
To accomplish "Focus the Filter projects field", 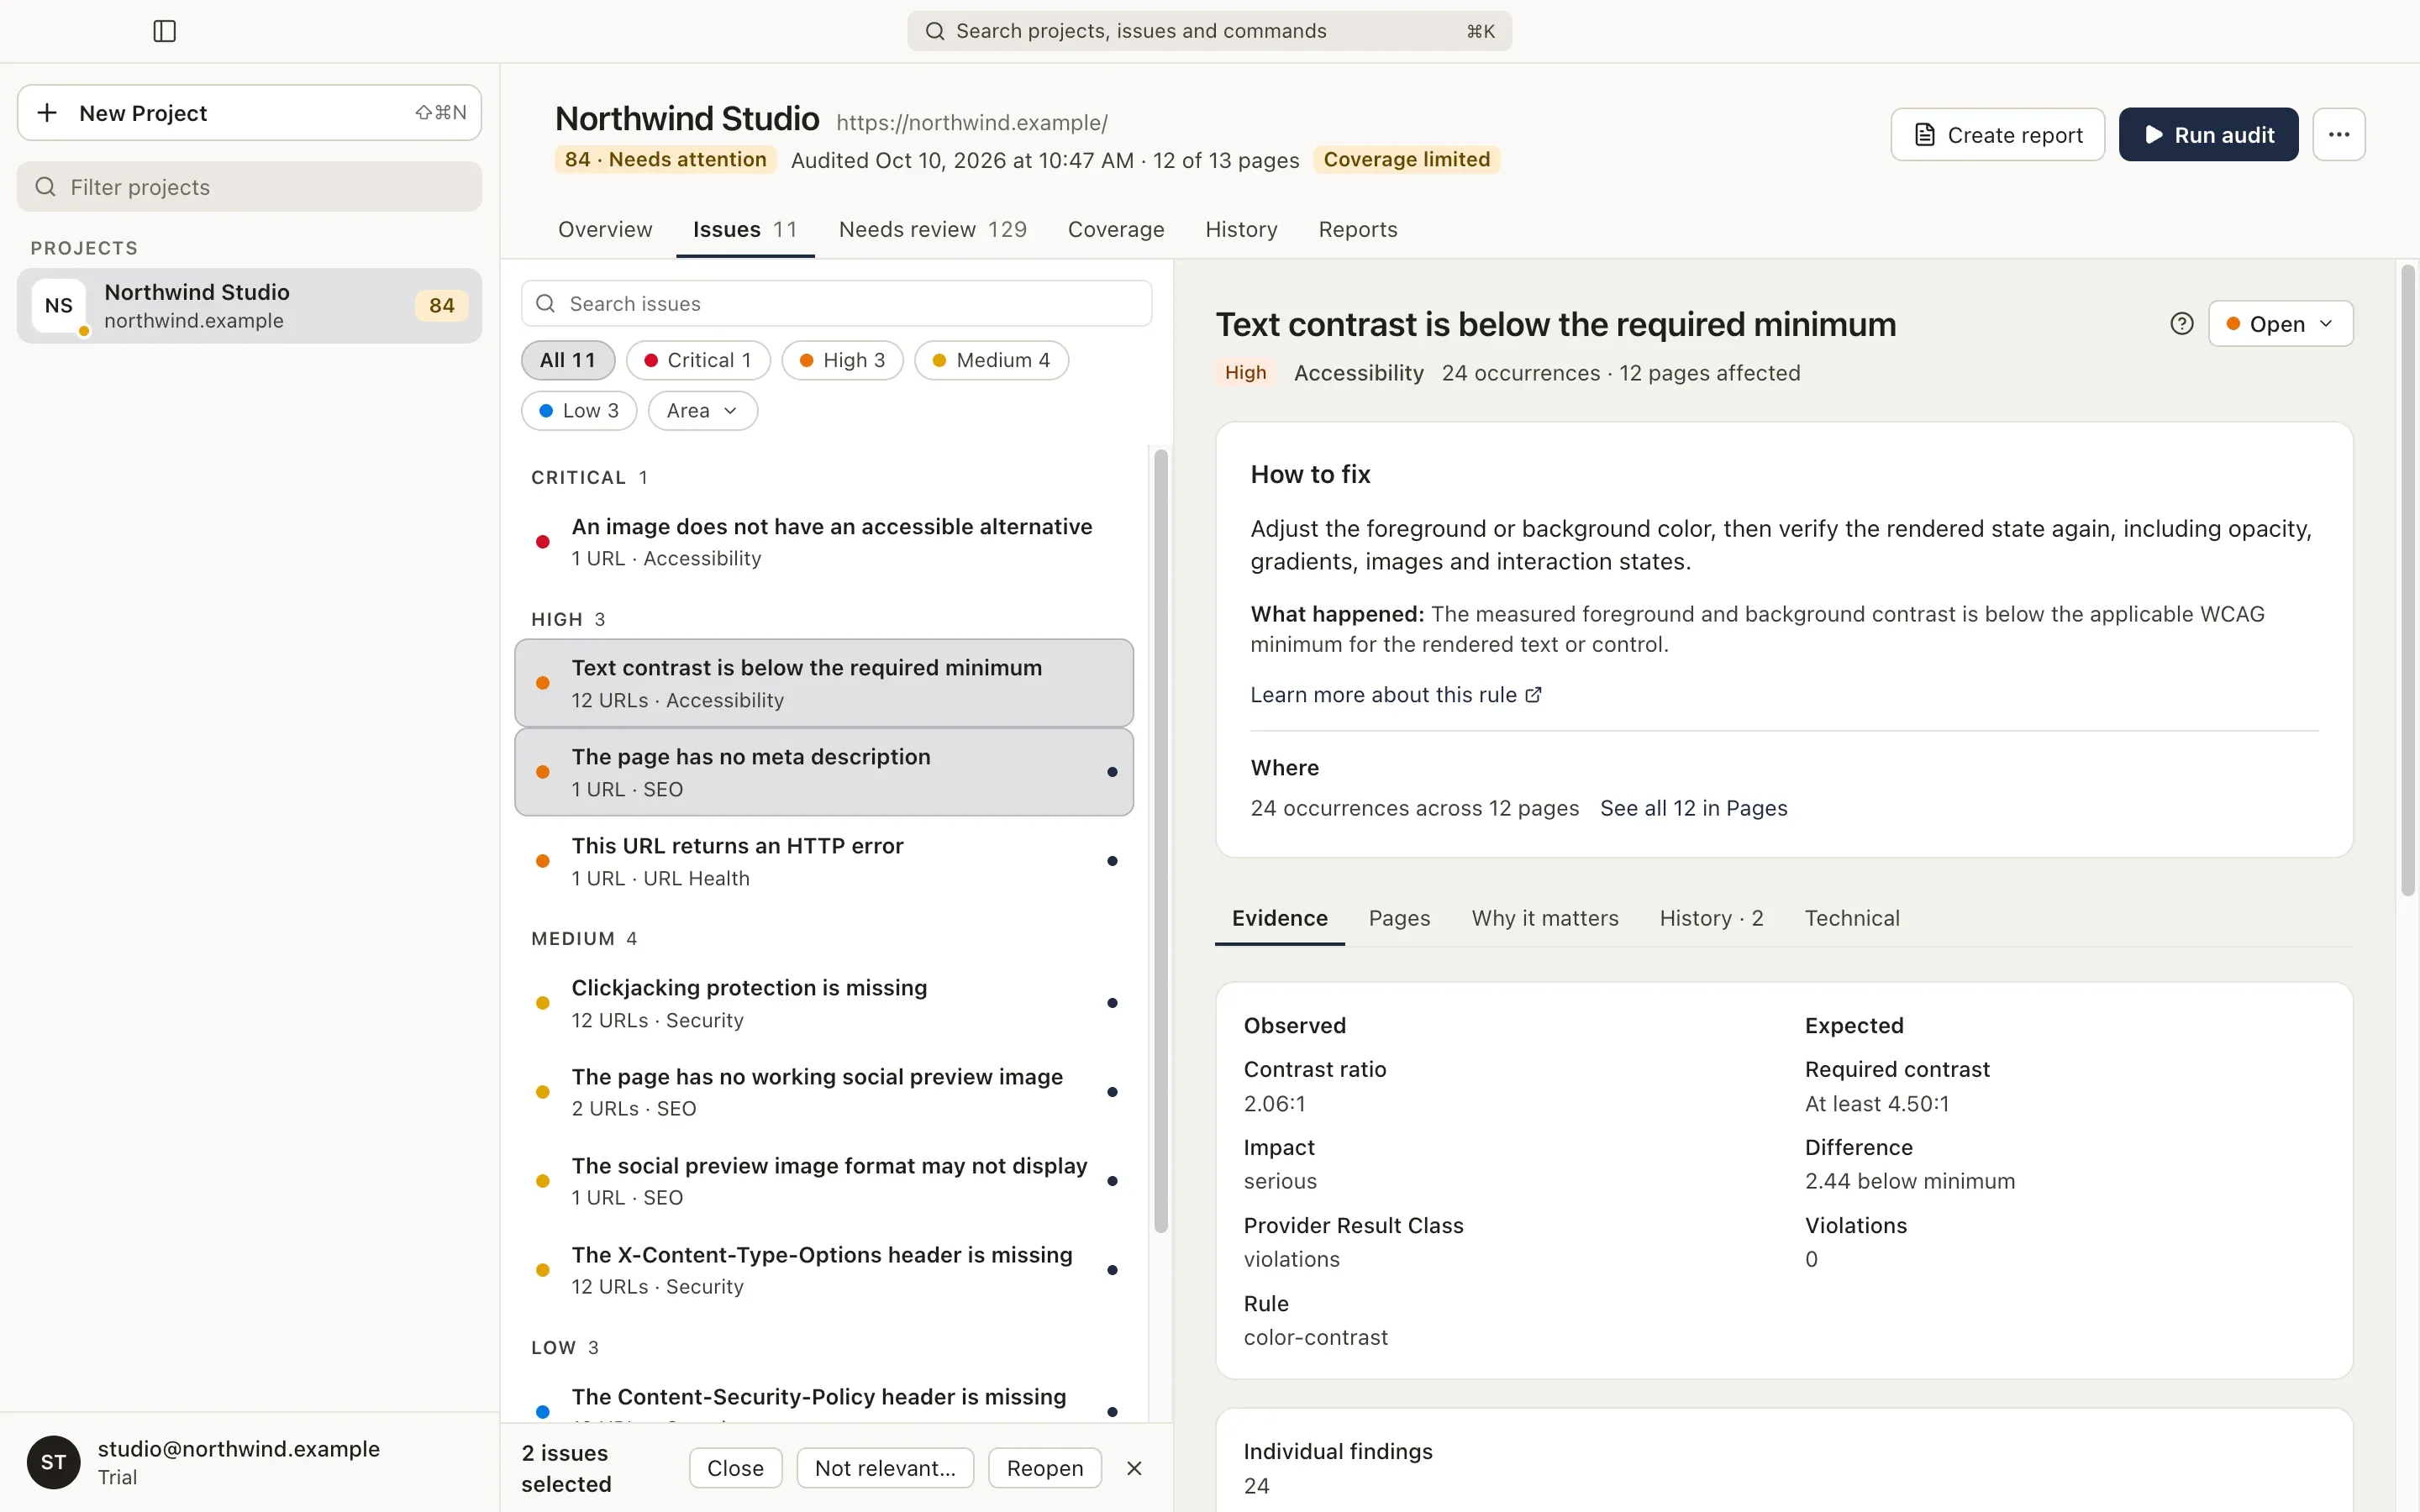I will pyautogui.click(x=249, y=187).
